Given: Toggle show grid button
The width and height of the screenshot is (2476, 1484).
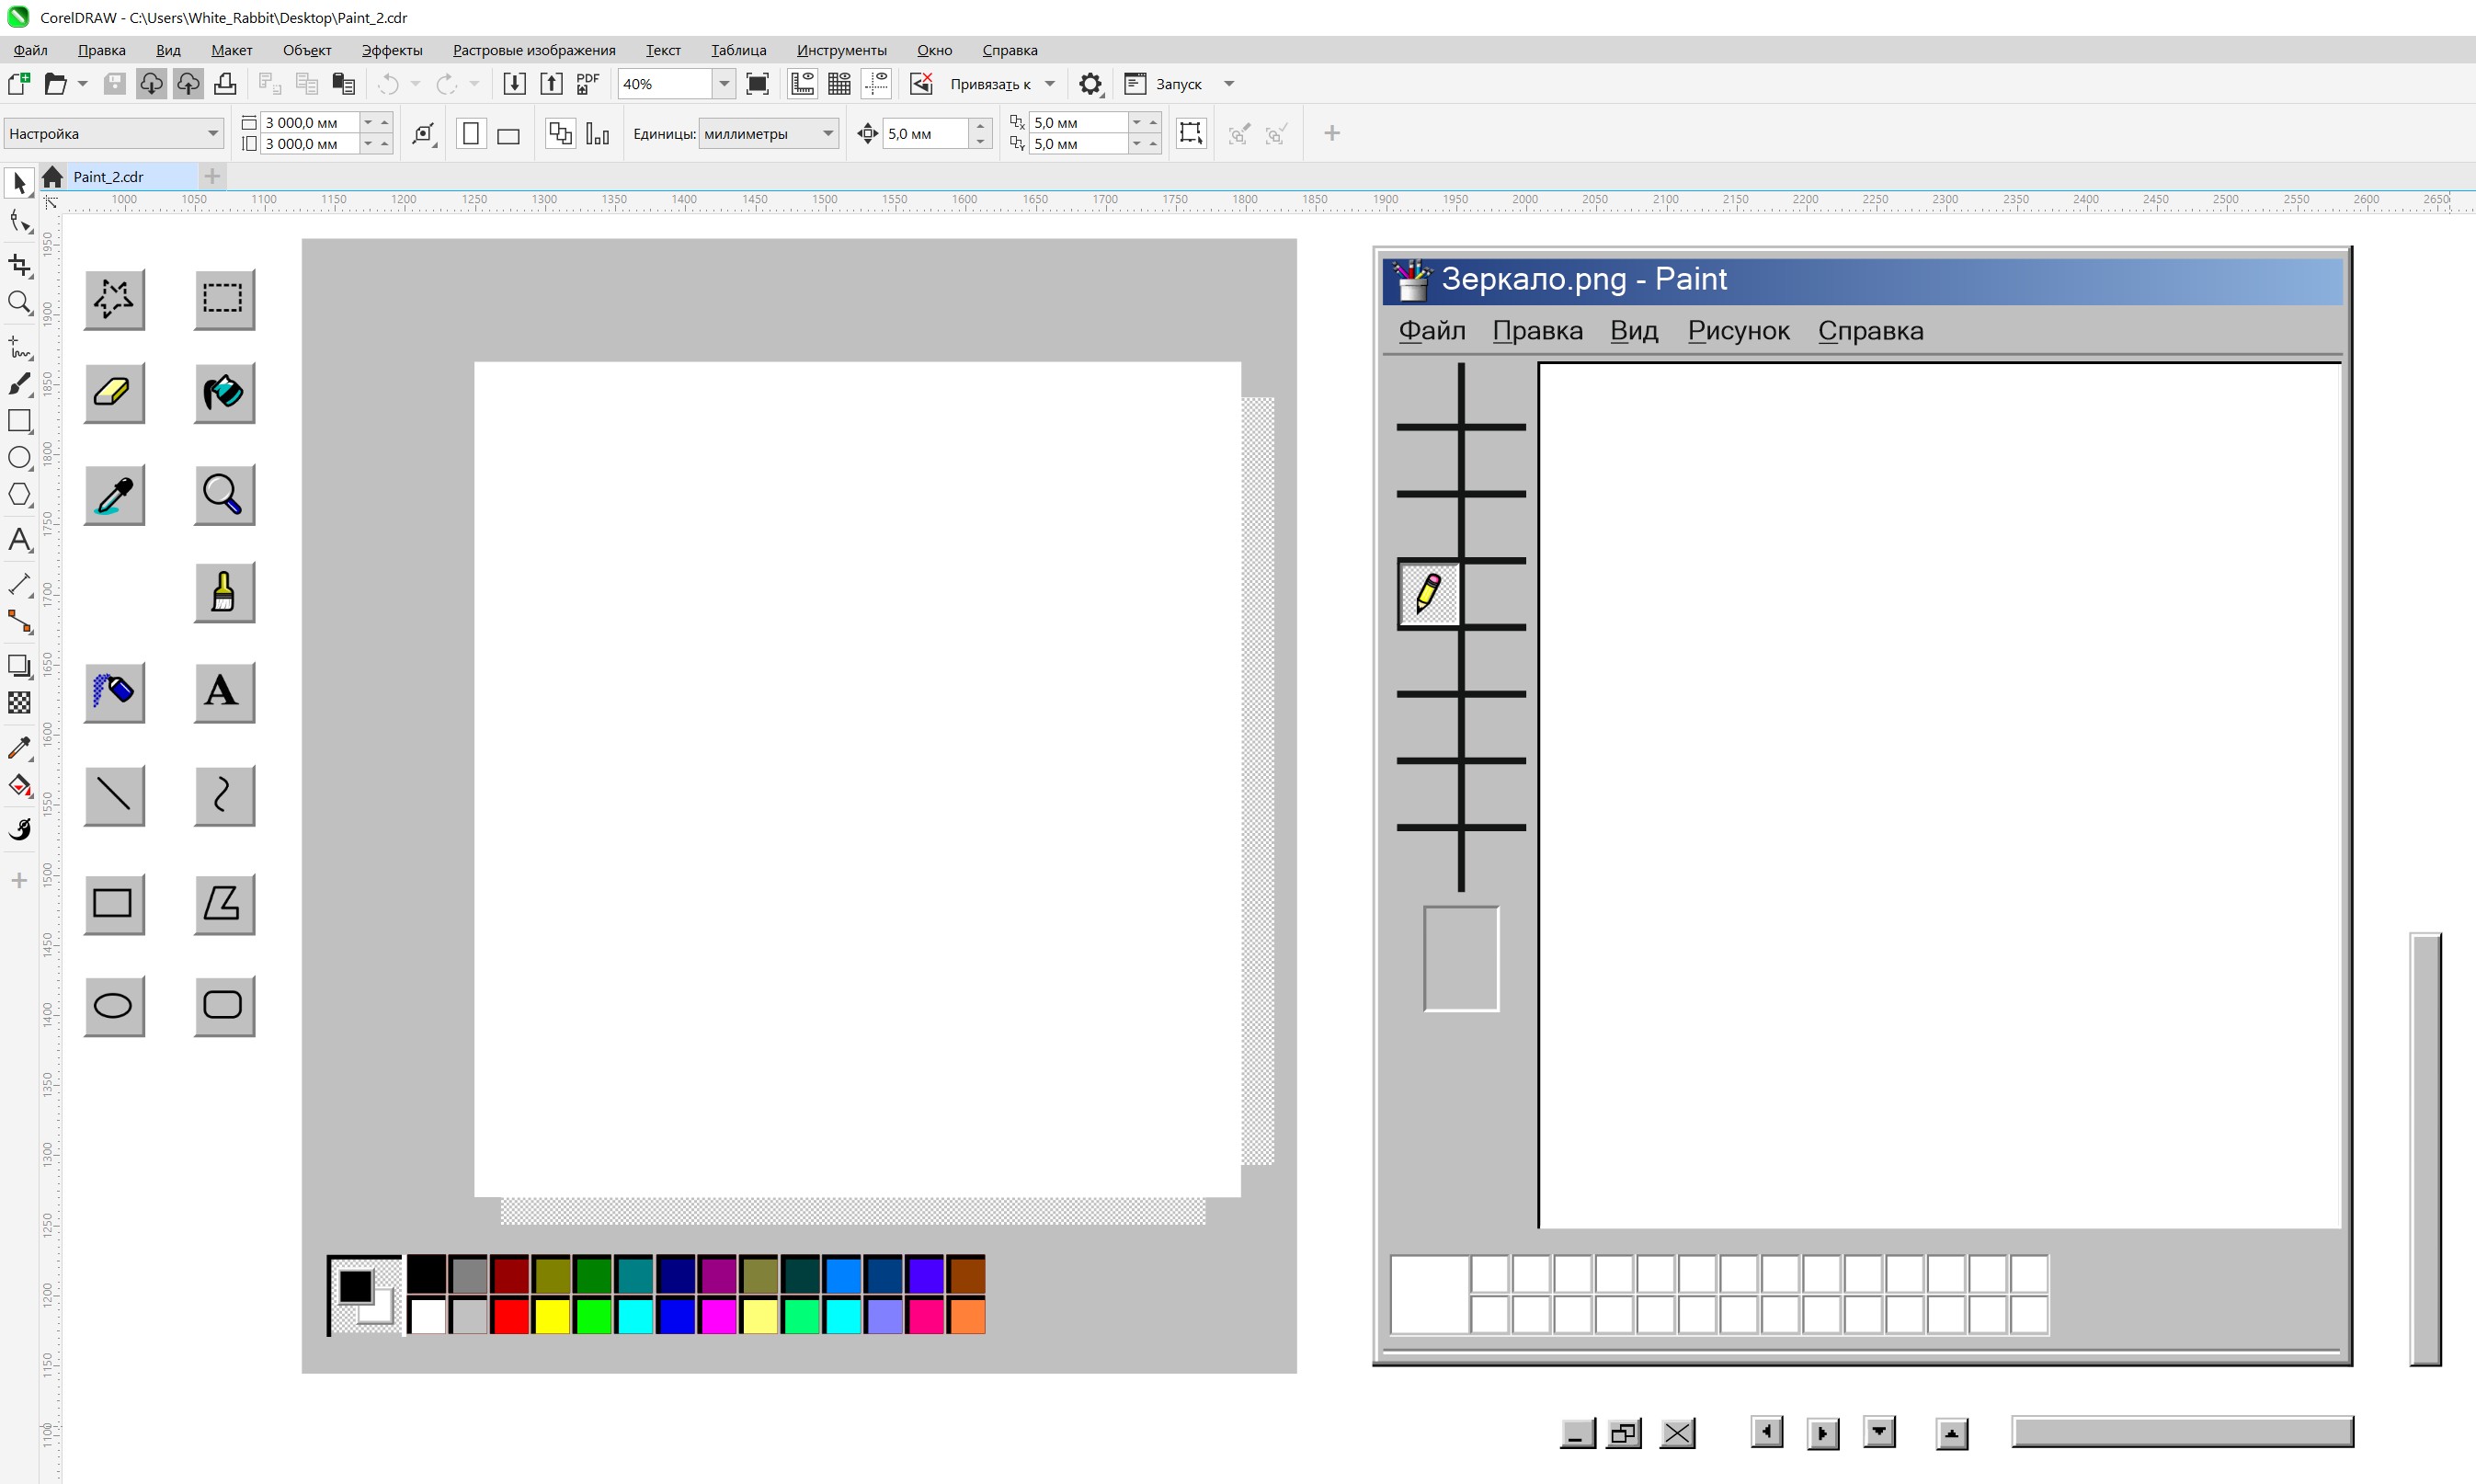Looking at the screenshot, I should 839,84.
